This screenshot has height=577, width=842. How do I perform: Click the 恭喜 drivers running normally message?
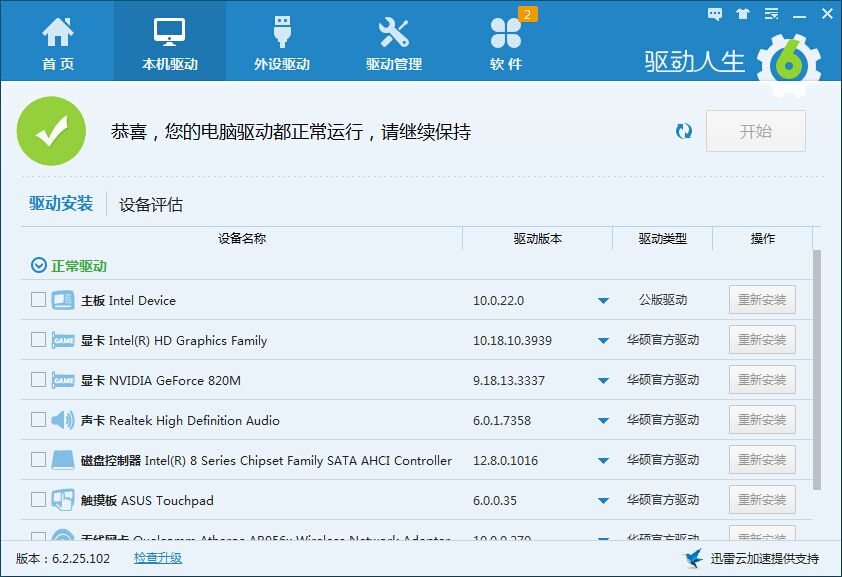click(291, 132)
